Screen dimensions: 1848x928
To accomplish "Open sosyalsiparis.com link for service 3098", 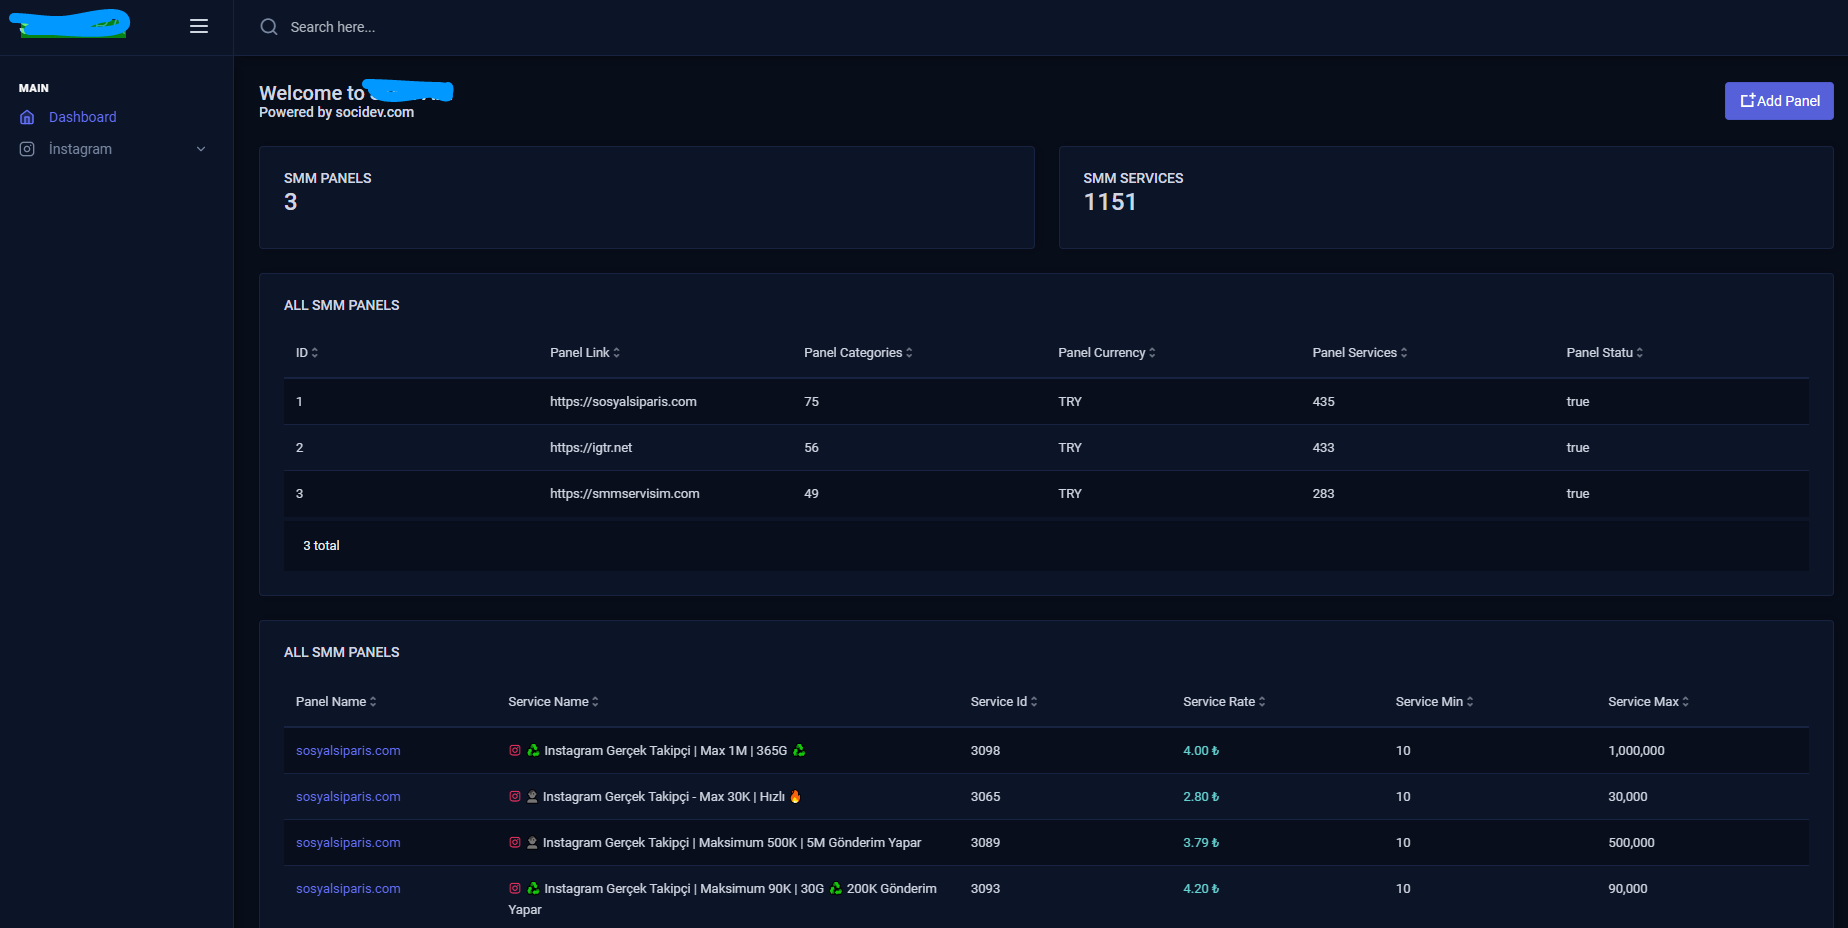I will tap(348, 750).
